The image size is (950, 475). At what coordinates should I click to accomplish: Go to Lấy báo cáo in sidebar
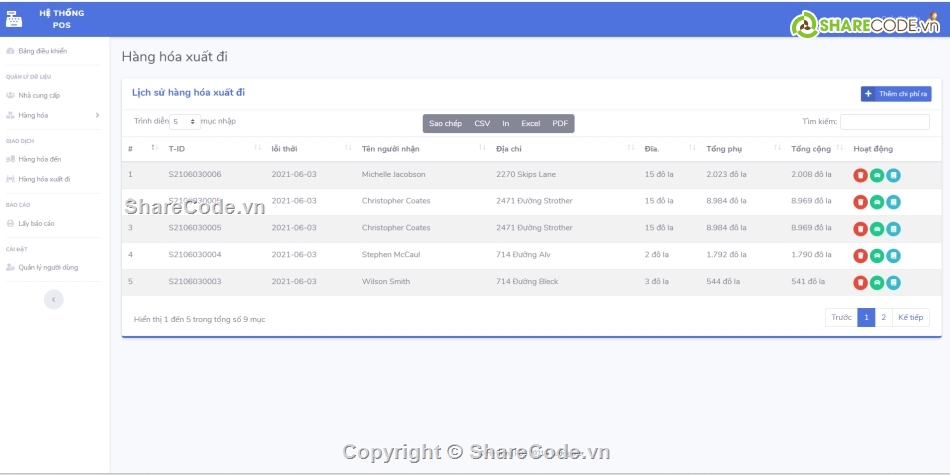click(36, 223)
